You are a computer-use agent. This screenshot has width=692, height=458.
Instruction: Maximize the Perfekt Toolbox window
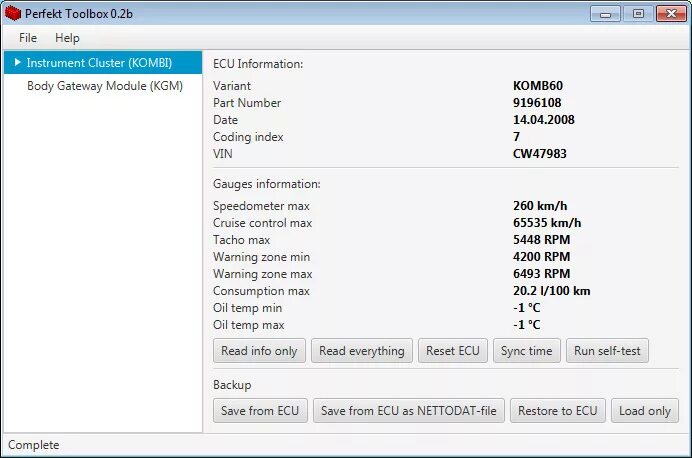pyautogui.click(x=638, y=14)
